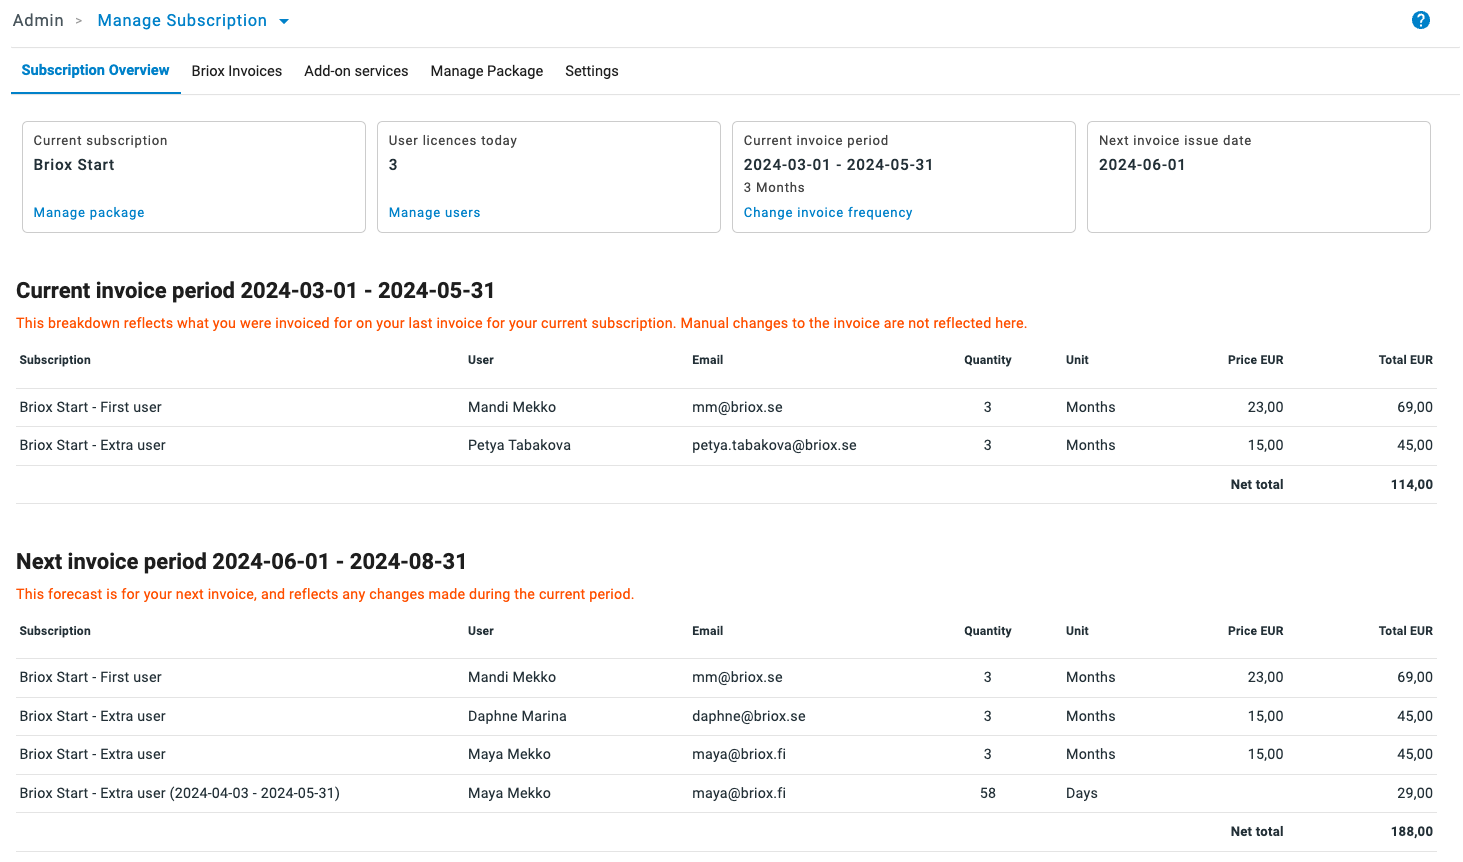Select the Current subscription Briox Start card

[x=193, y=177]
